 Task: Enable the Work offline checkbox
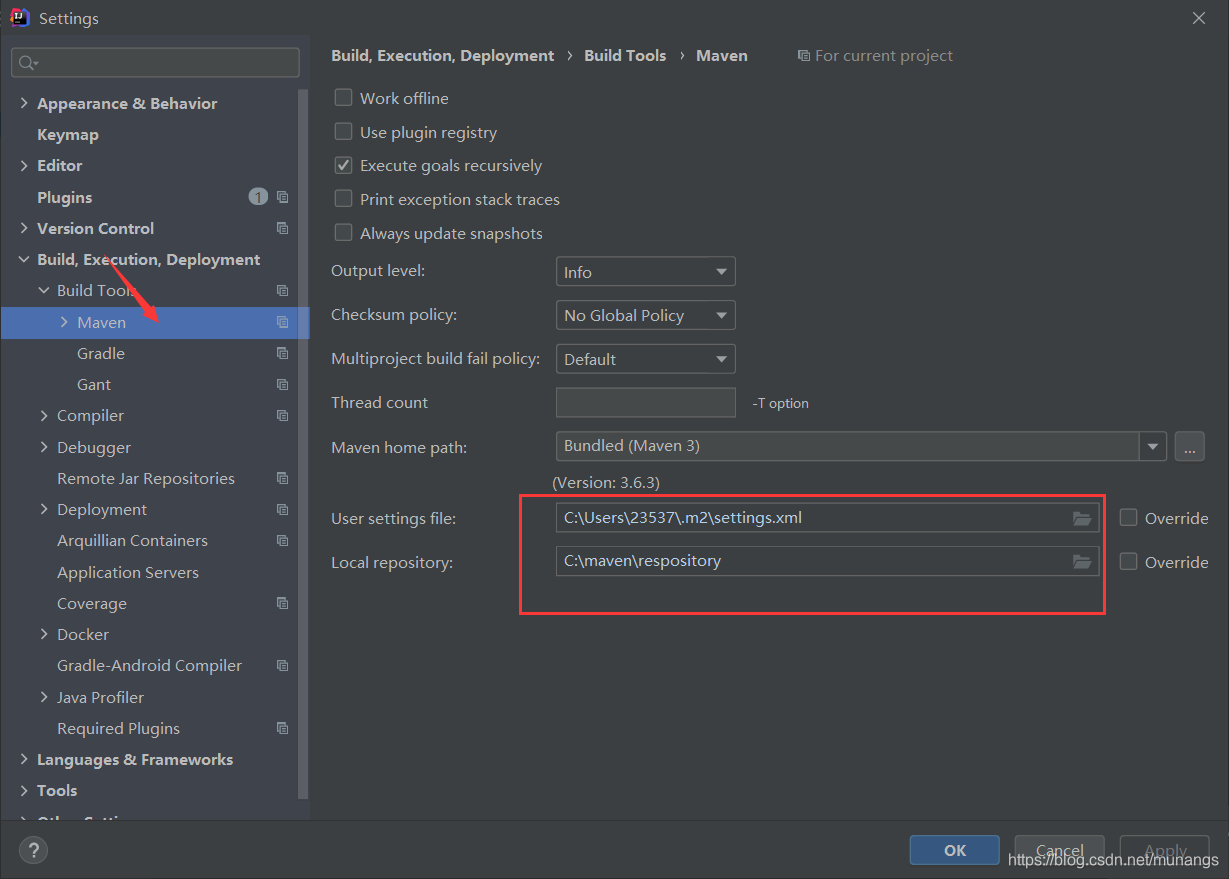pyautogui.click(x=343, y=98)
